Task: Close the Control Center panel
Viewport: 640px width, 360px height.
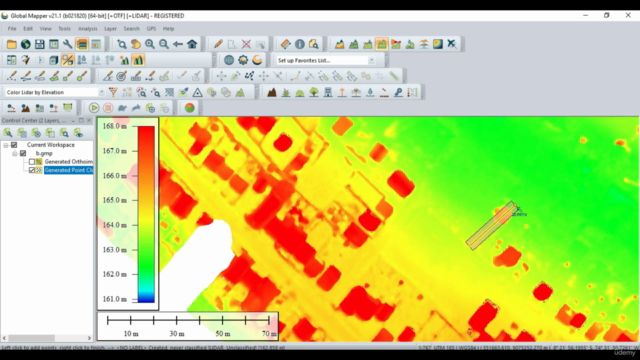Action: coord(89,120)
